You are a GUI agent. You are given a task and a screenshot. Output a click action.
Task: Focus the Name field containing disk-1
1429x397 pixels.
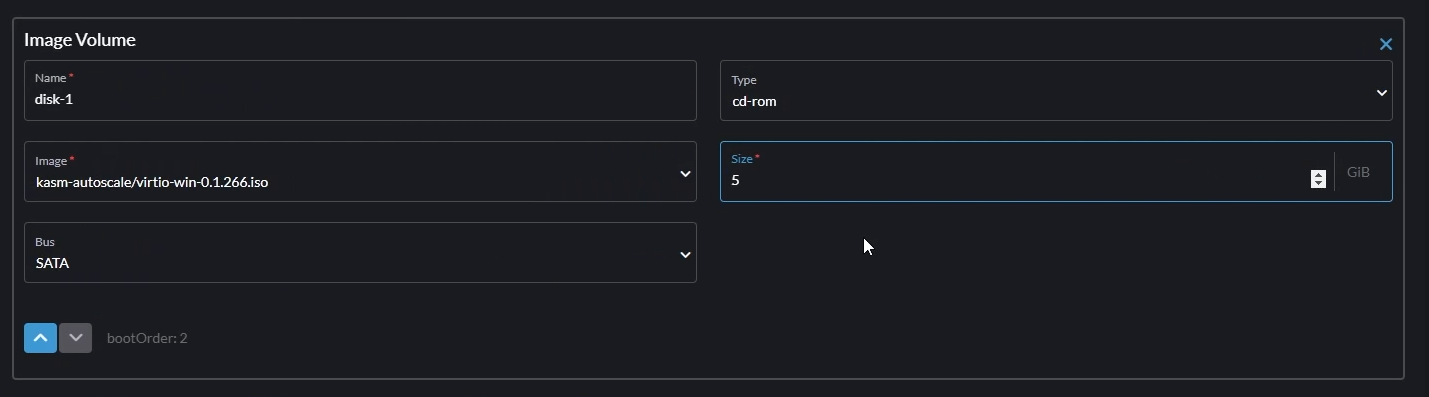tap(360, 91)
